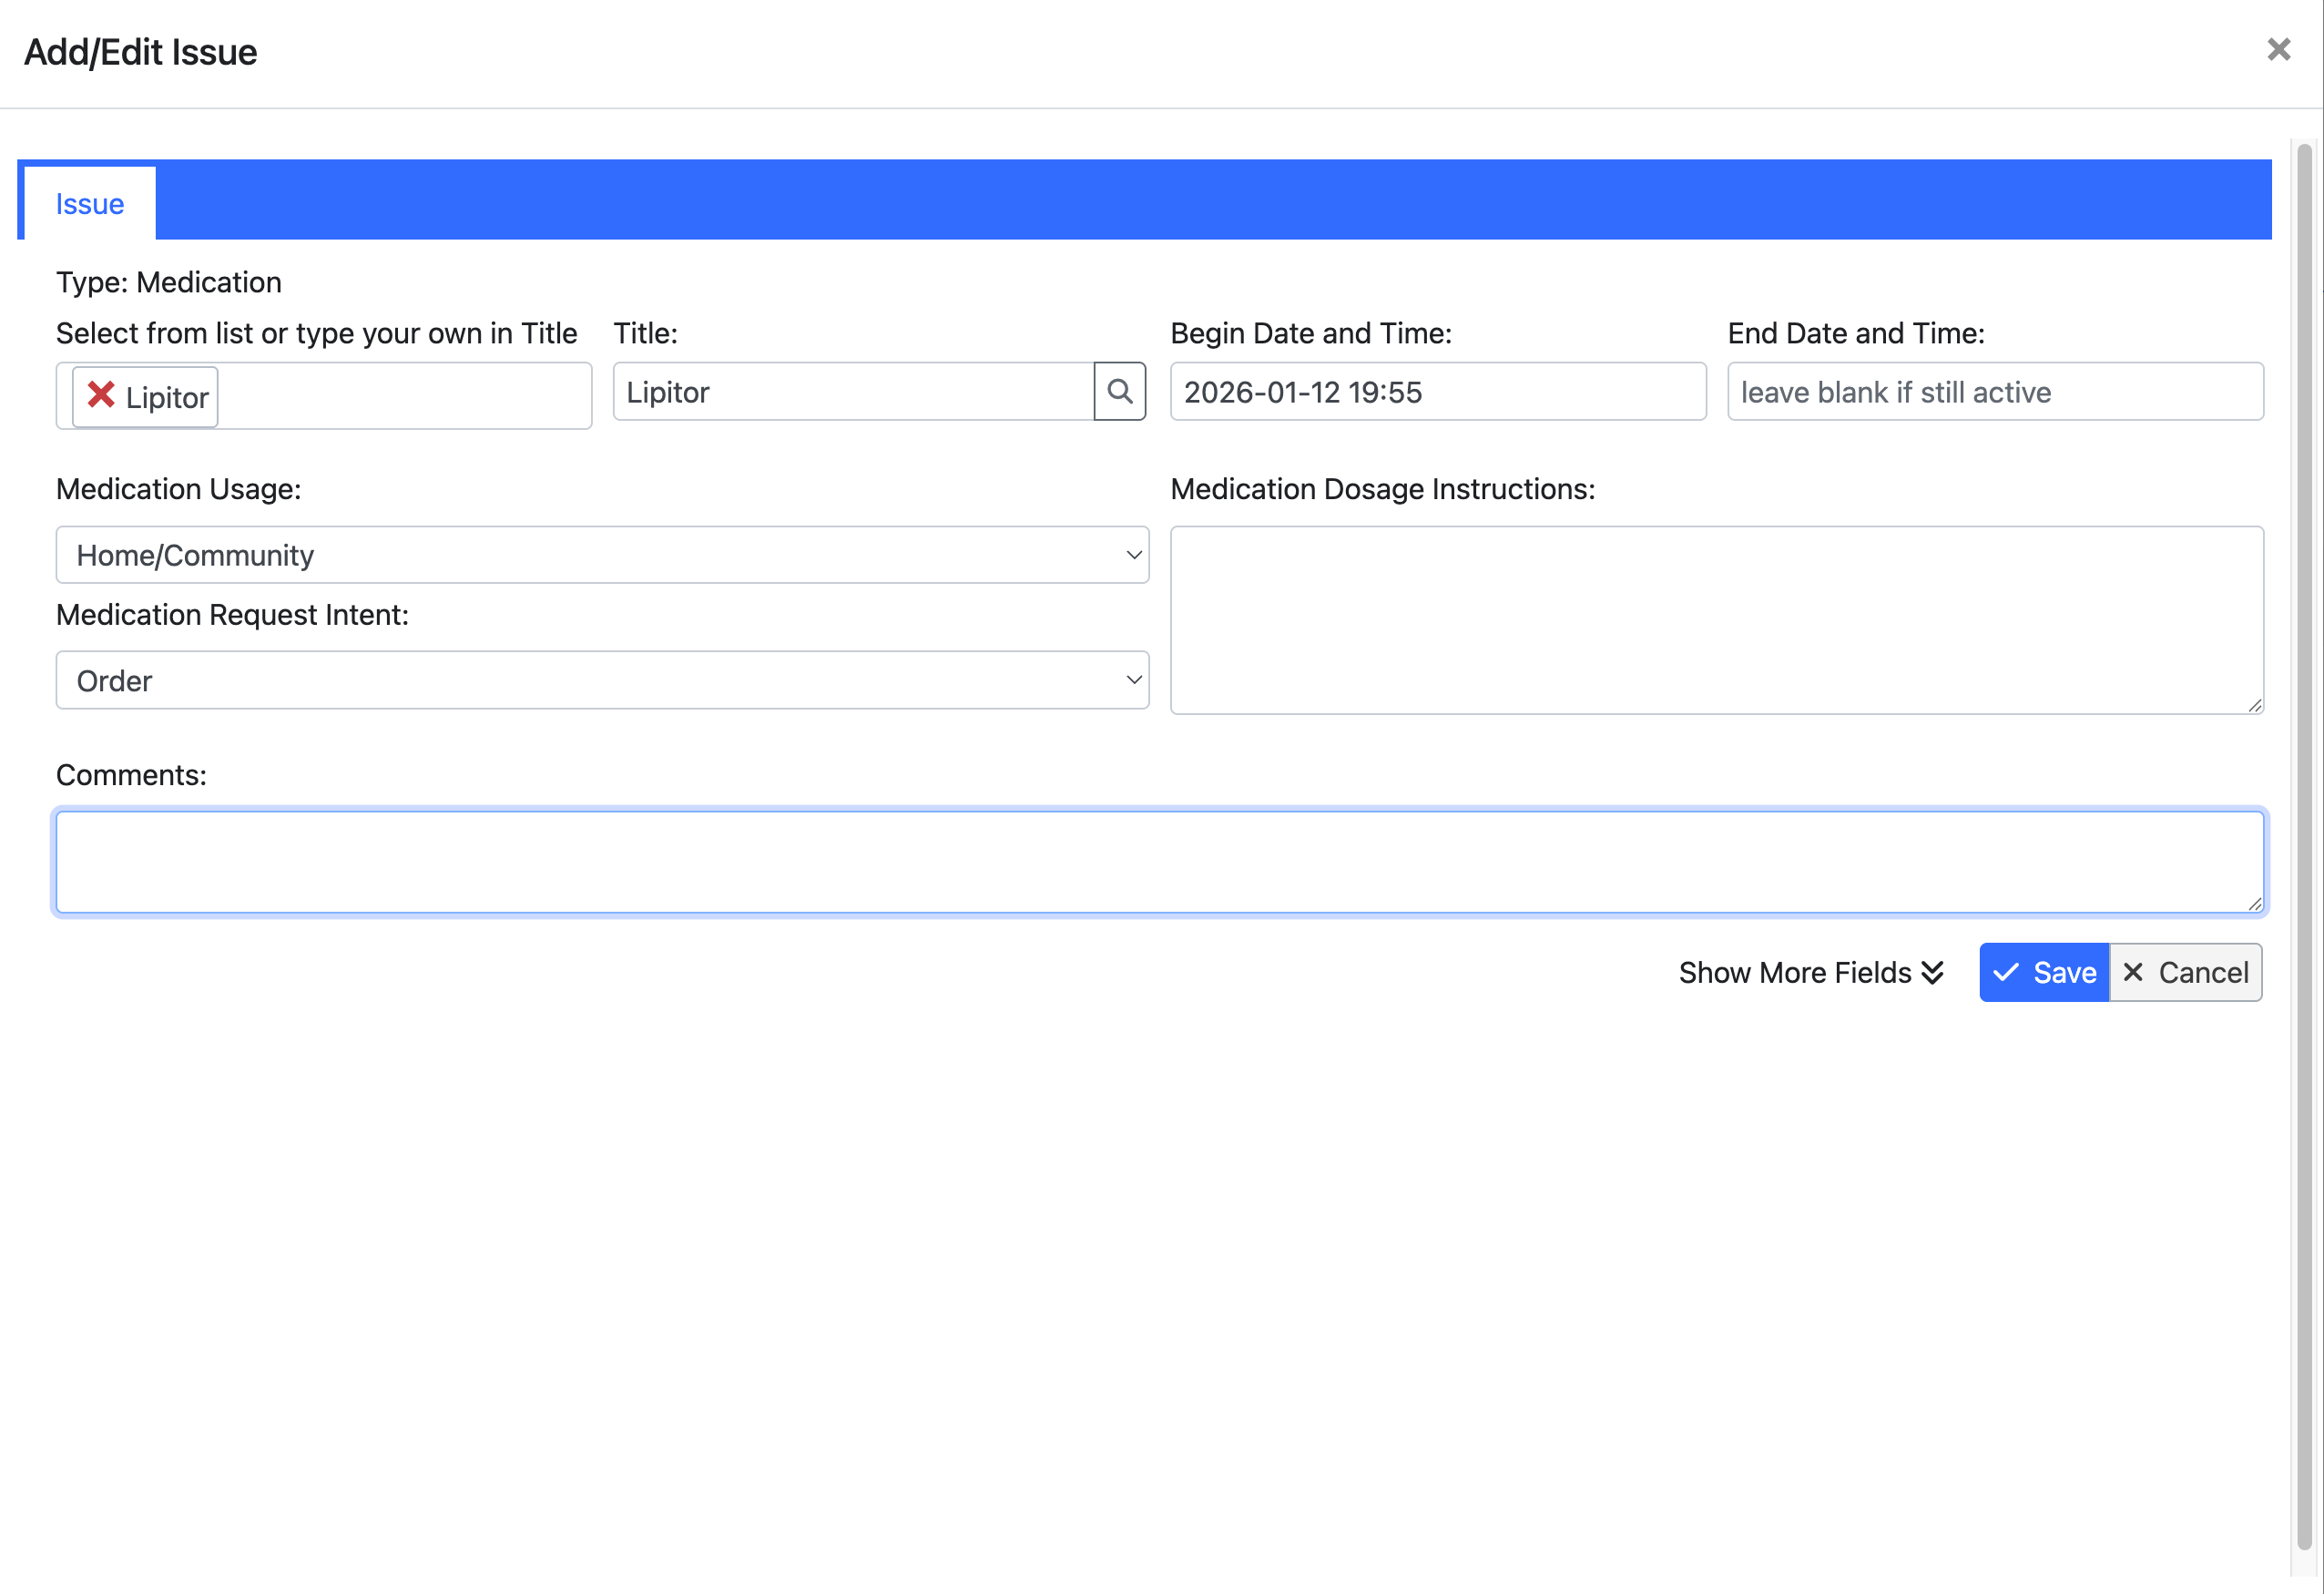Click the Issue tab label icon area
Viewport: 2324px width, 1594px height.
[89, 203]
